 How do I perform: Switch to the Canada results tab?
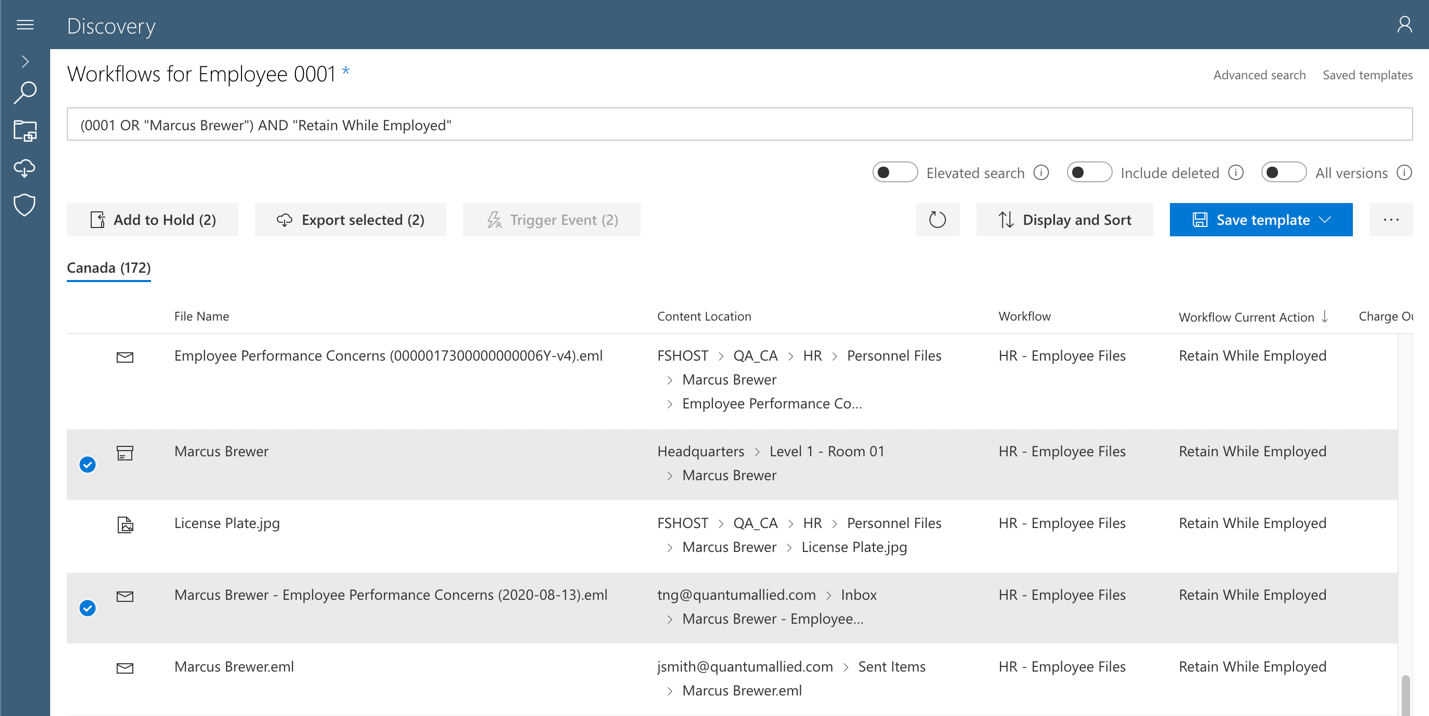[x=108, y=268]
